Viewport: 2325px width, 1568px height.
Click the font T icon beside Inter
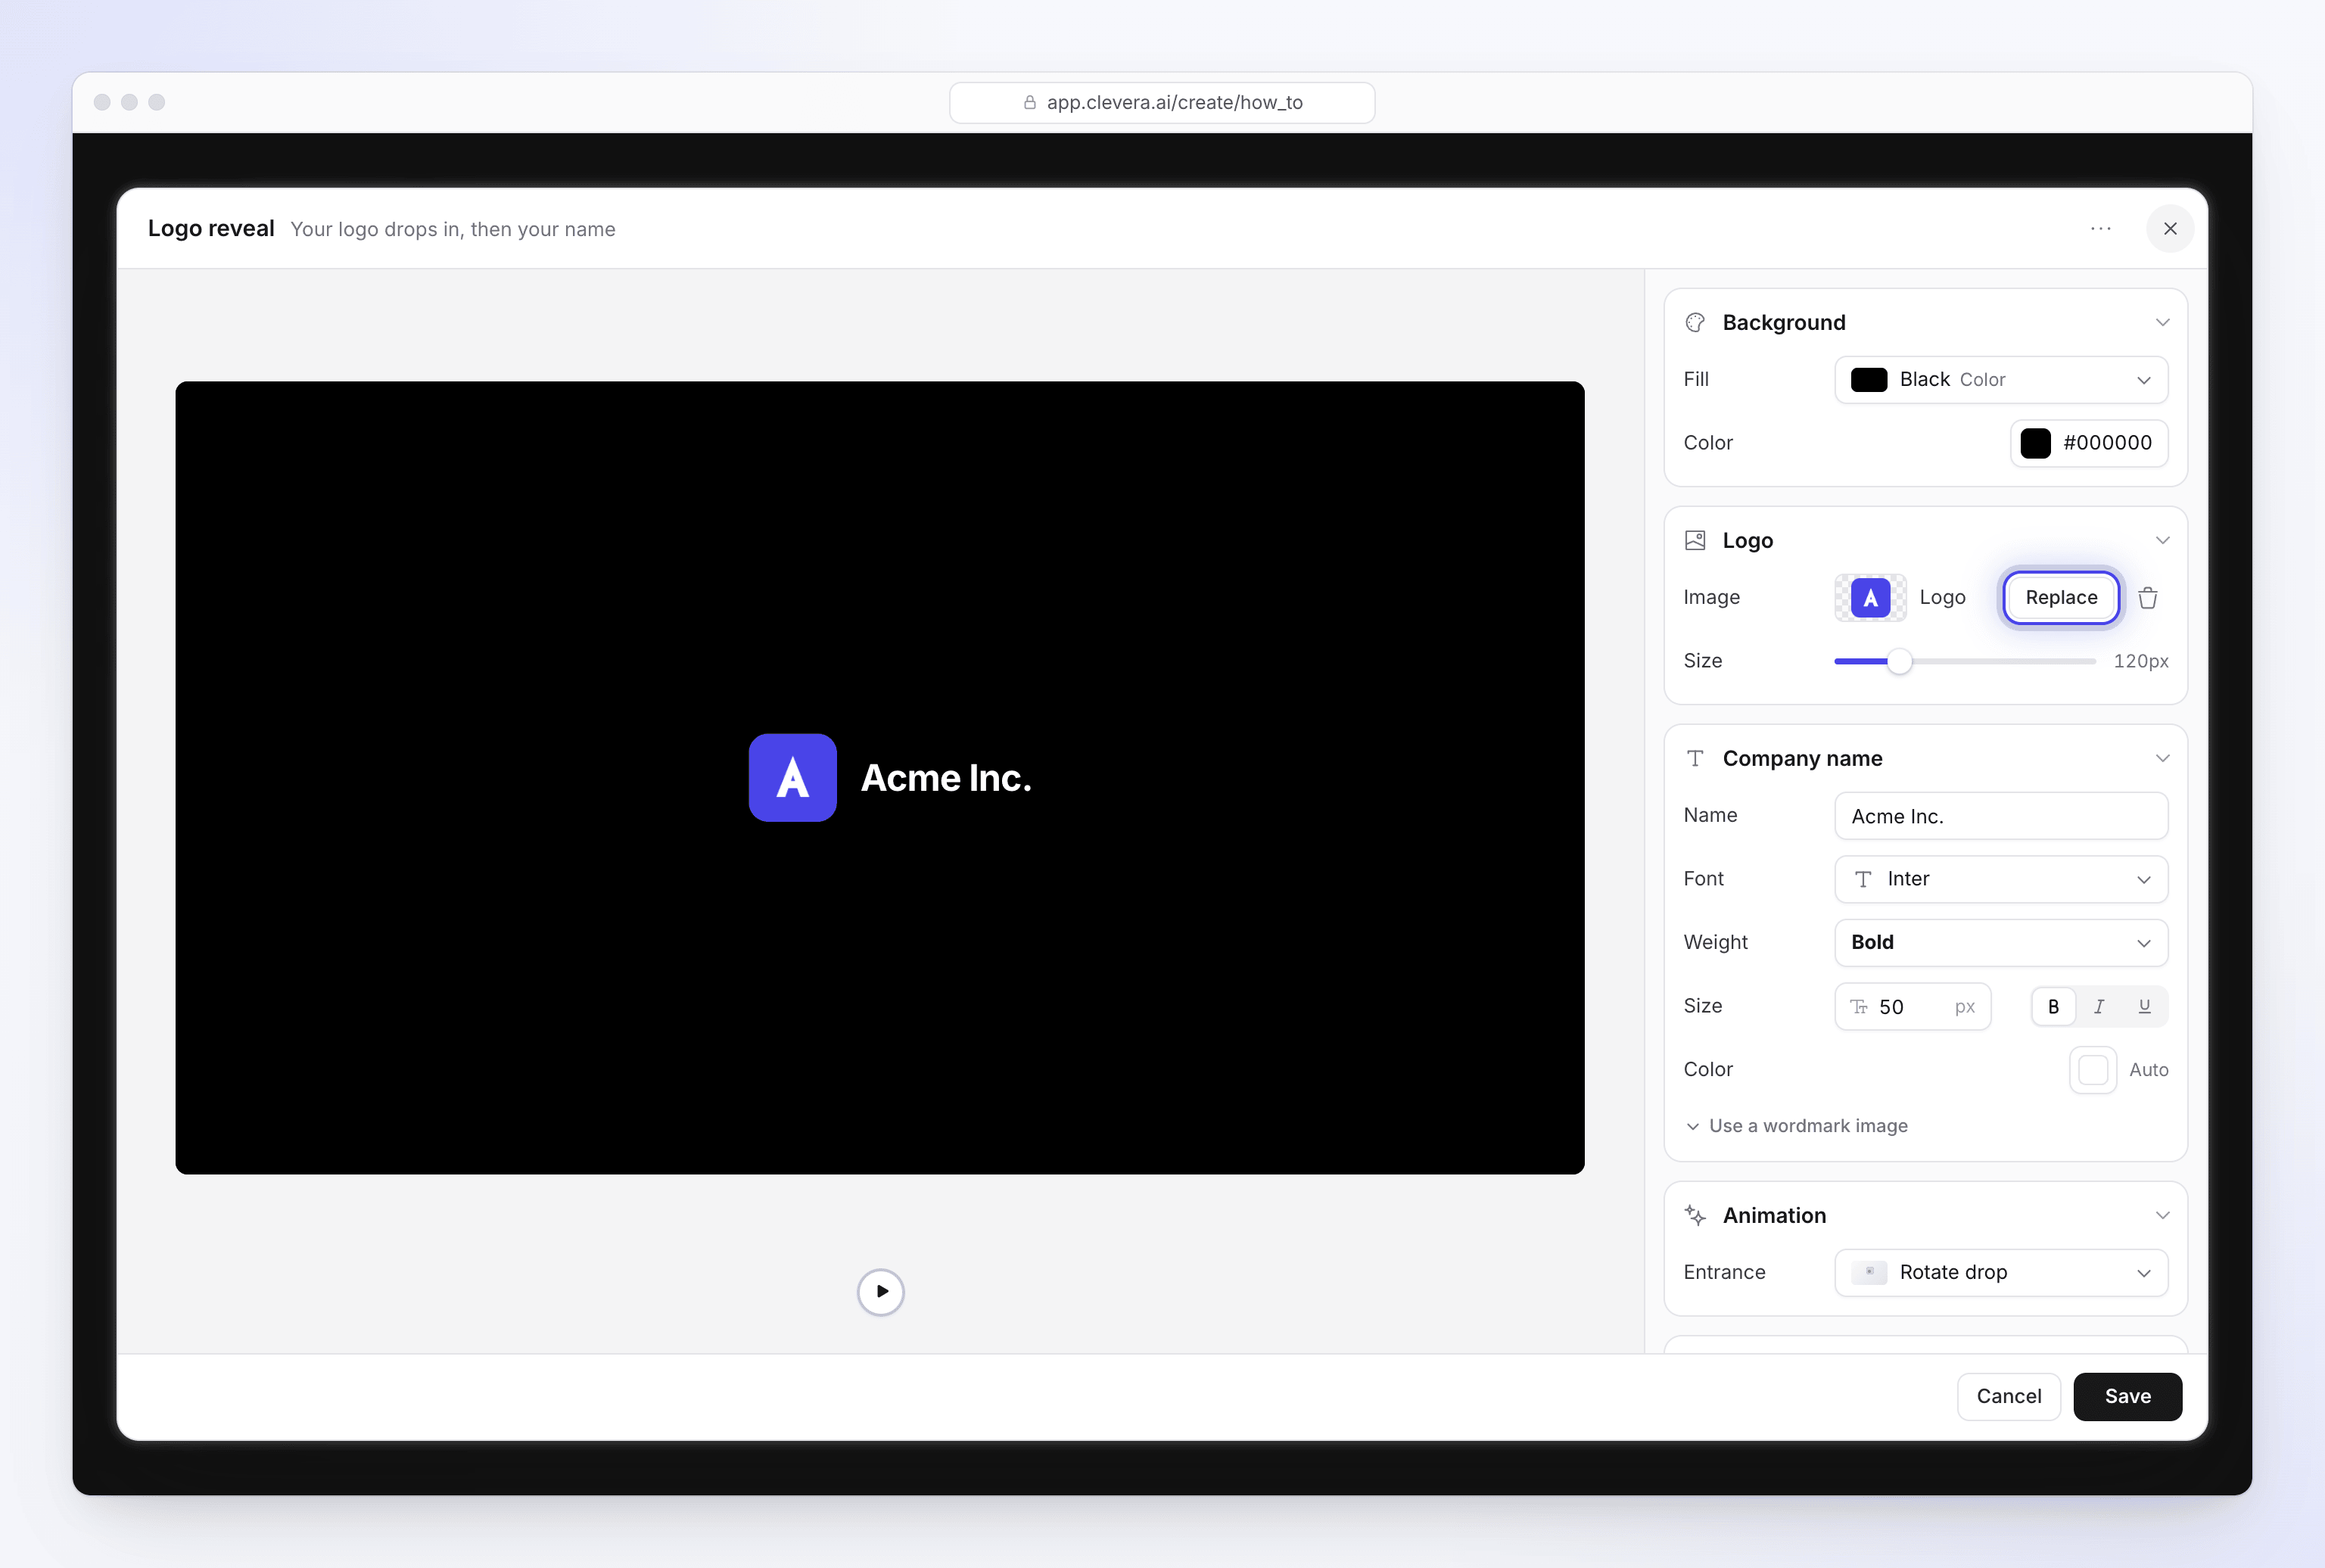point(1863,879)
